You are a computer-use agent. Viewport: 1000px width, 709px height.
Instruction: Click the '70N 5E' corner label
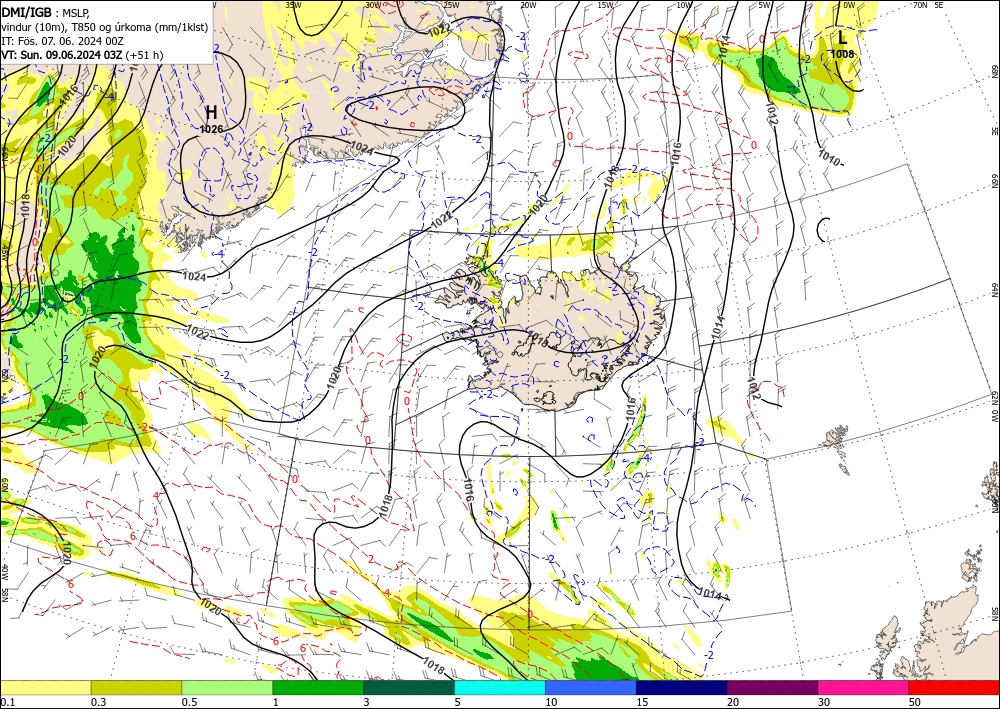tap(928, 5)
